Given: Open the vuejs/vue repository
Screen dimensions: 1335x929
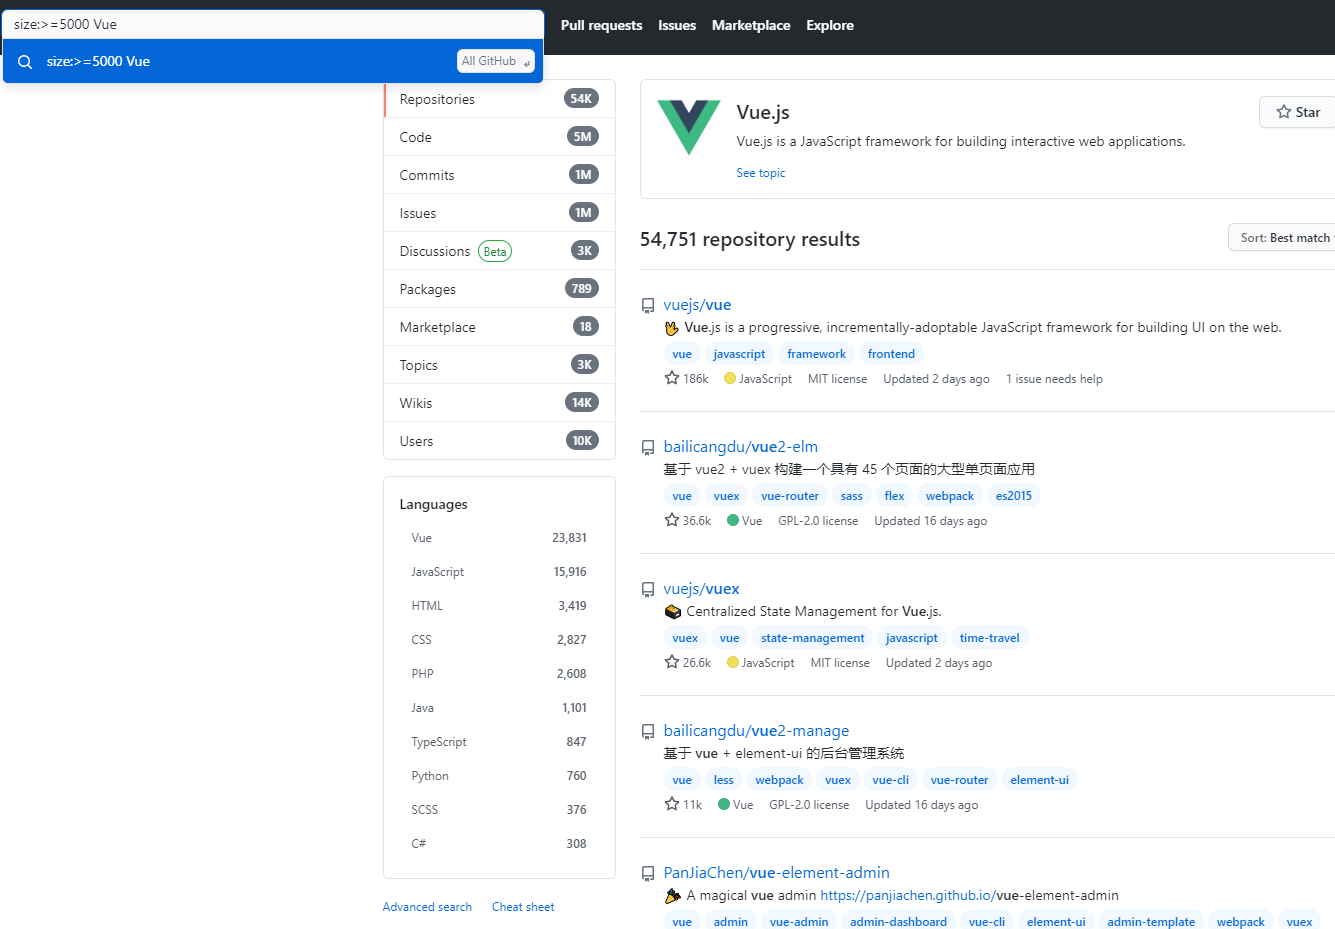Looking at the screenshot, I should click(x=697, y=305).
